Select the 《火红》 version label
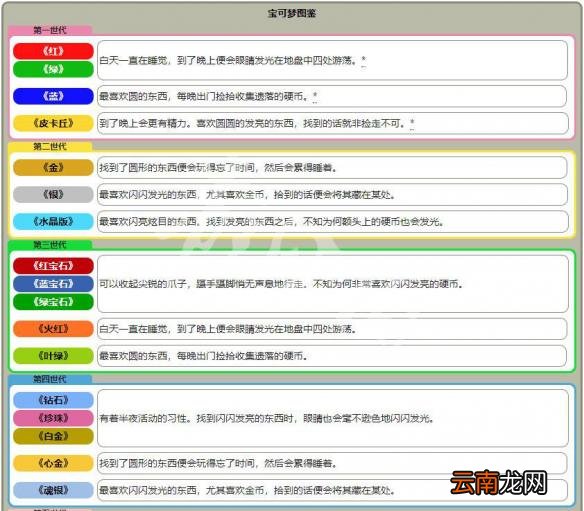Image resolution: width=584 pixels, height=511 pixels. click(53, 329)
